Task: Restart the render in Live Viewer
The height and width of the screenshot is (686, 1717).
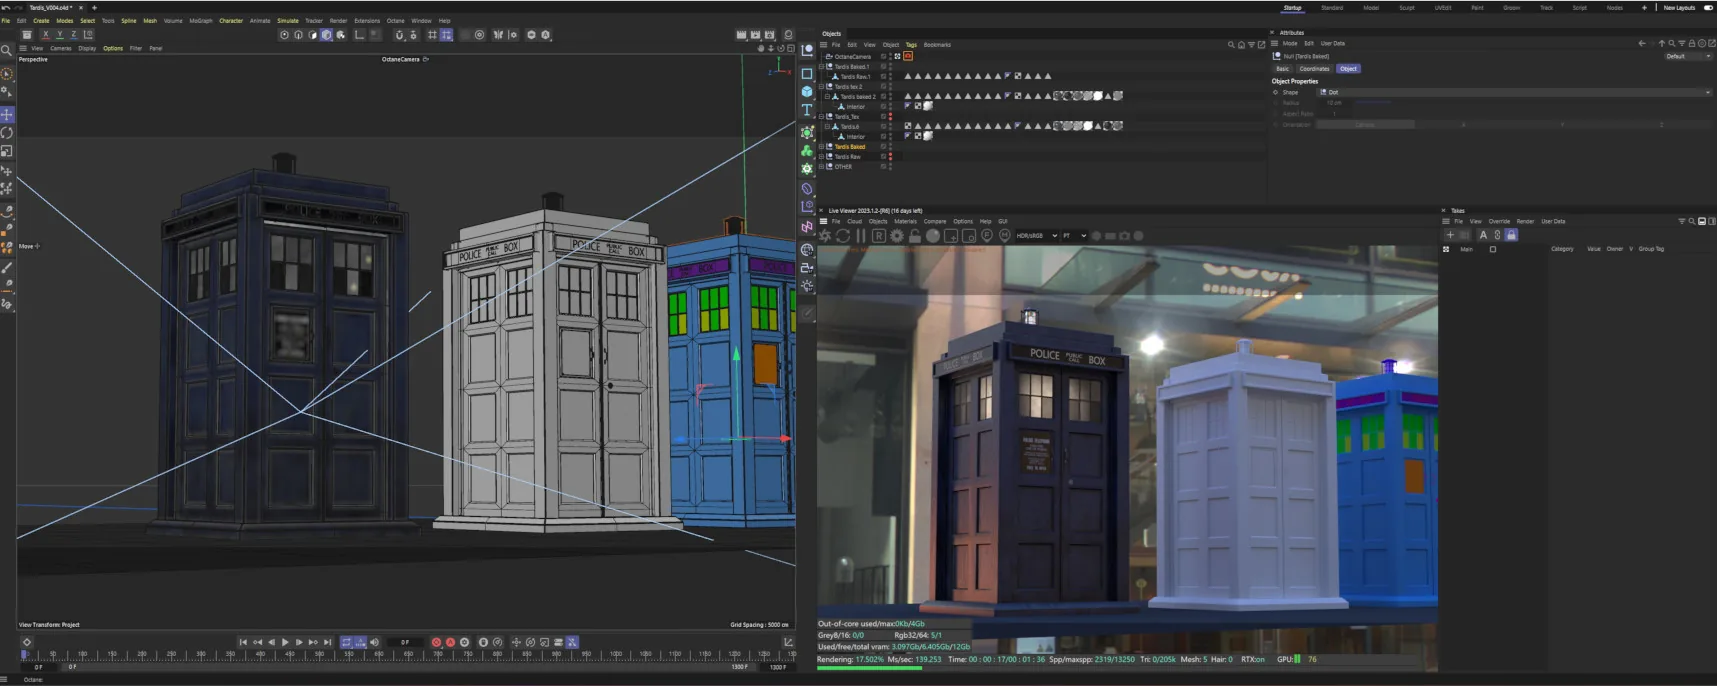Action: [843, 236]
